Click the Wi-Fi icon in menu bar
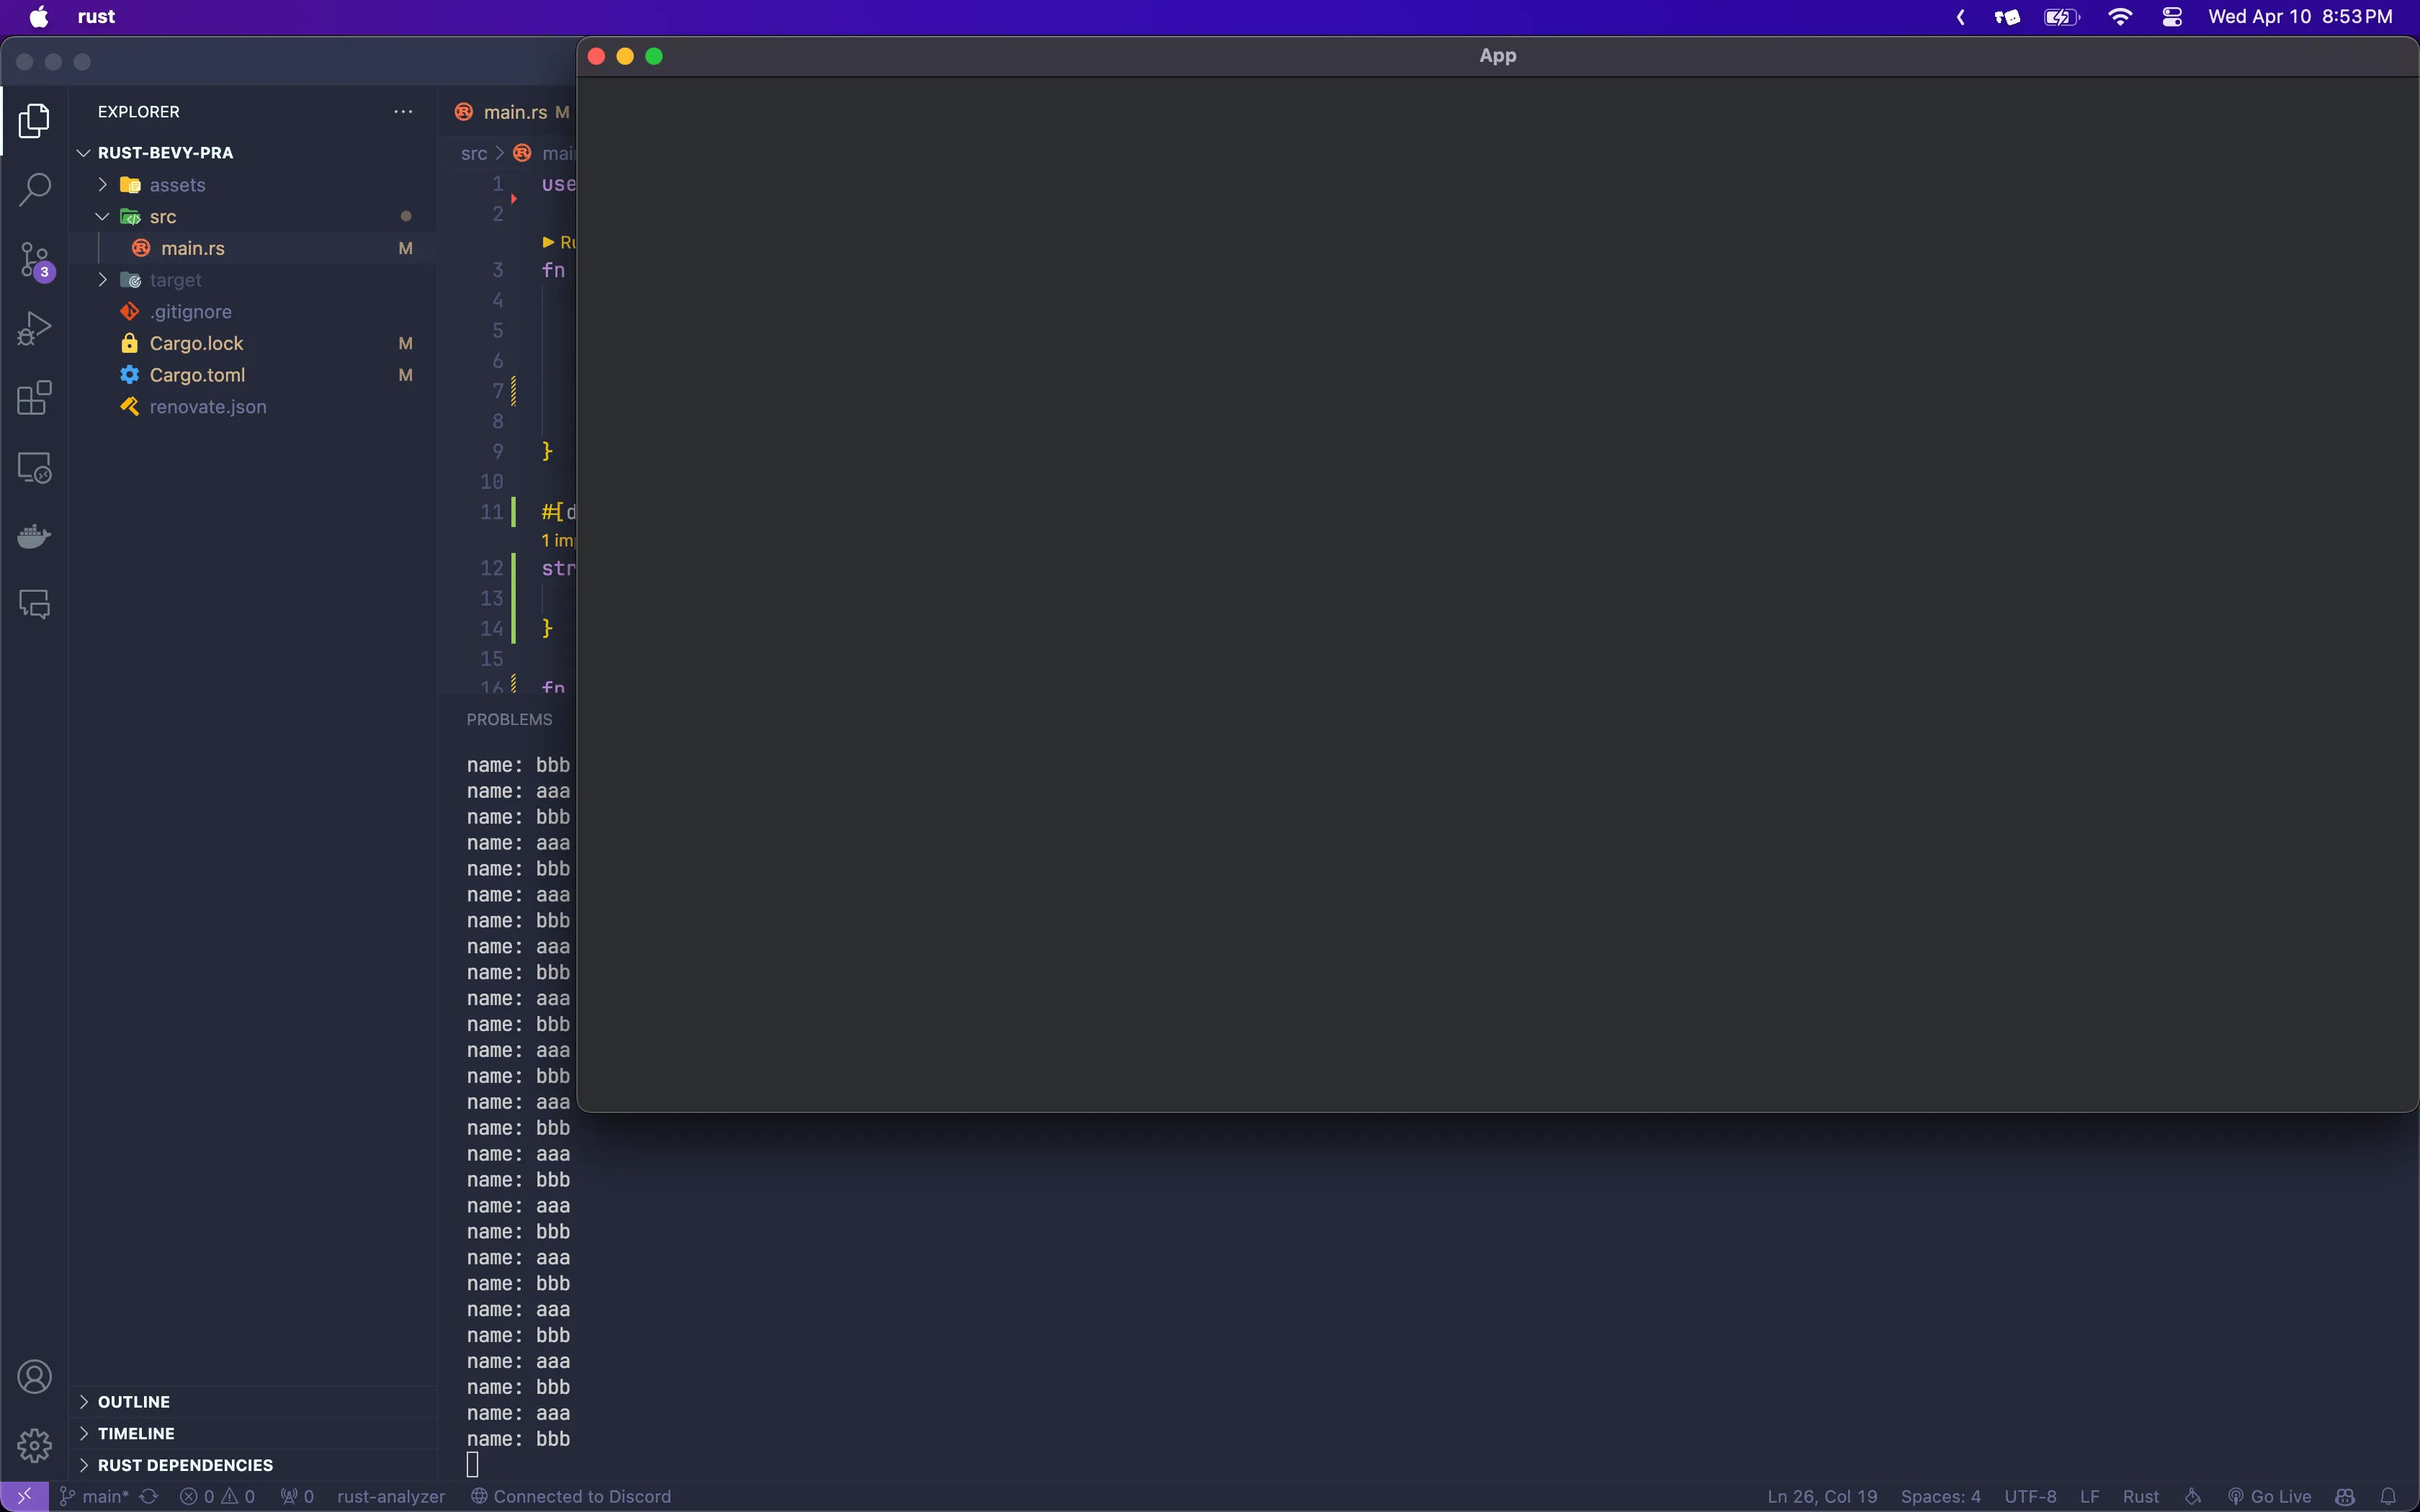 (2119, 17)
